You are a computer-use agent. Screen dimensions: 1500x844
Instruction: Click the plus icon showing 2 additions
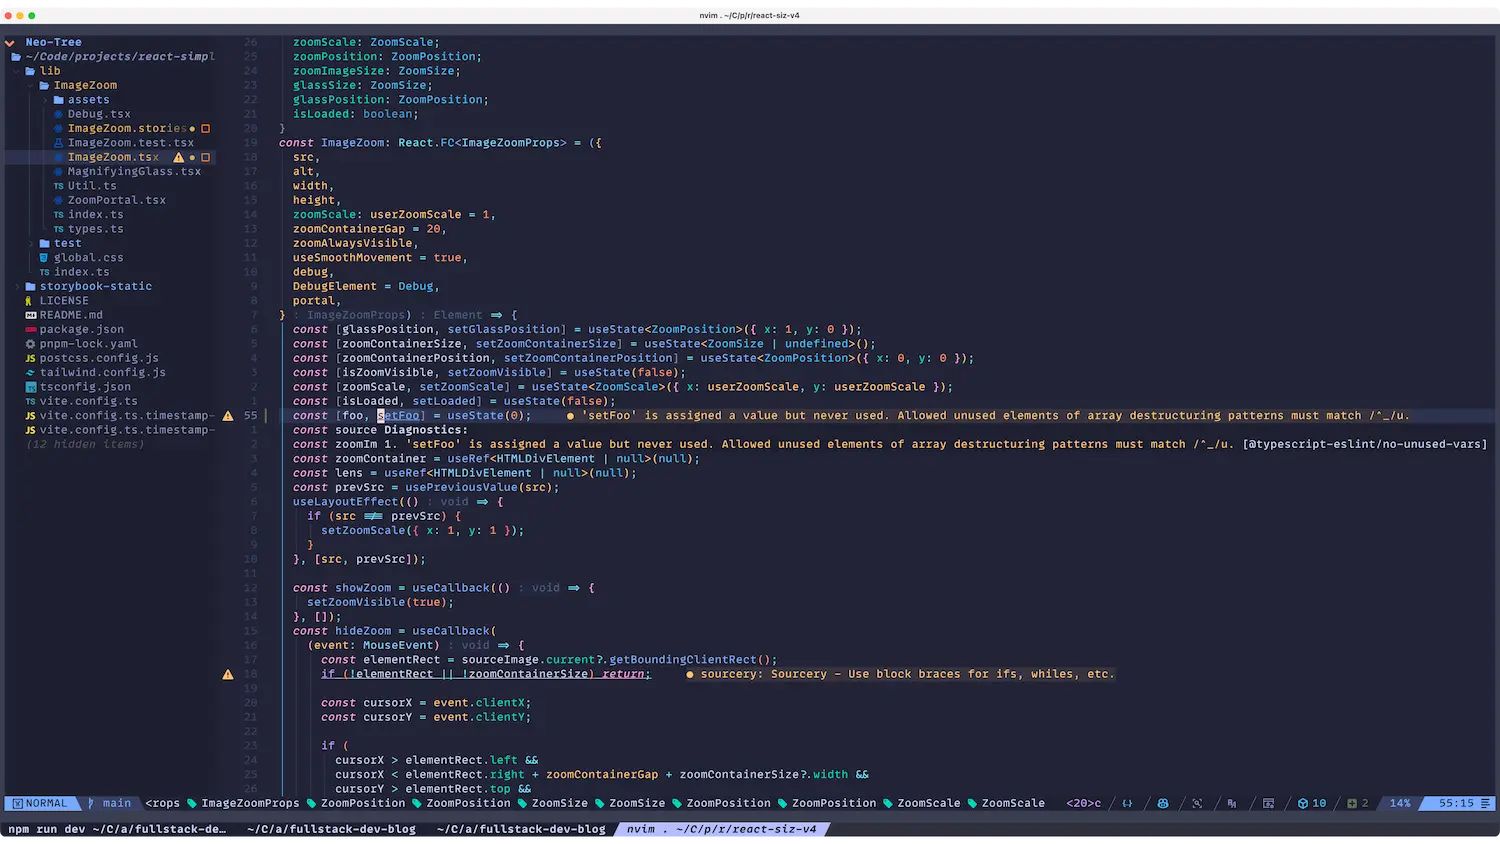click(1352, 803)
